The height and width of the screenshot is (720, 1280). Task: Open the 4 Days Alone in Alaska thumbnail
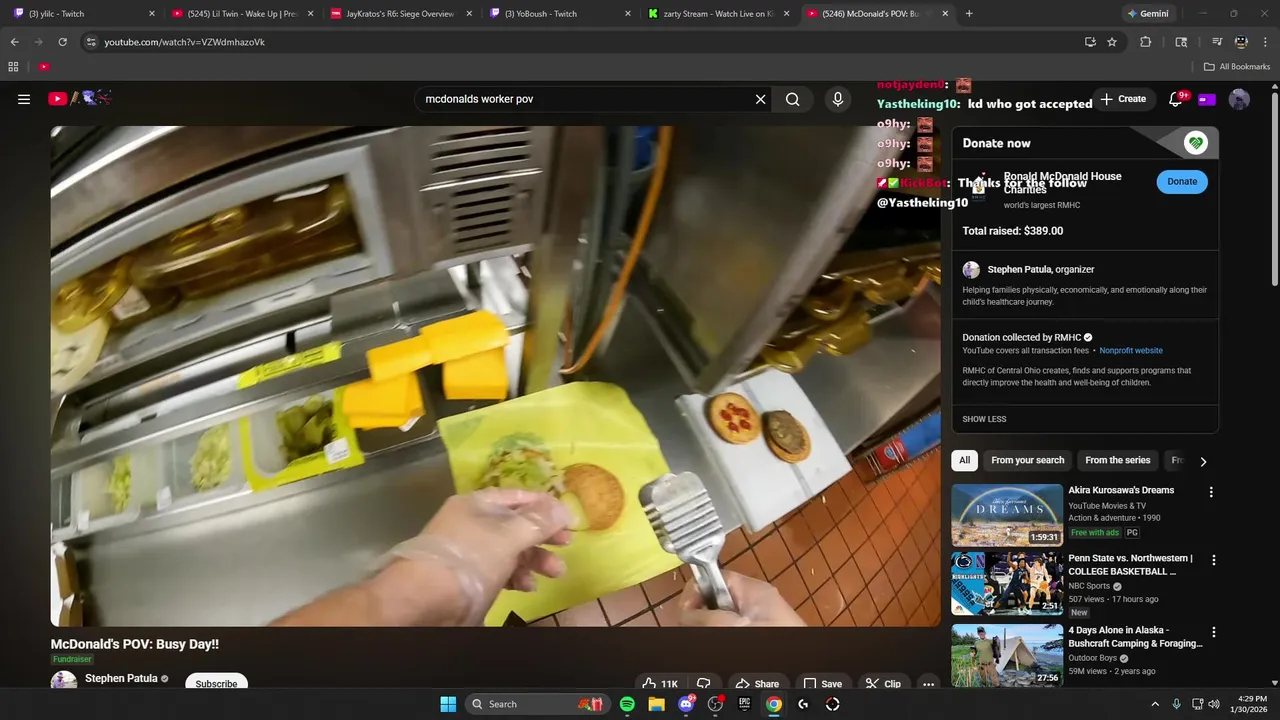[x=1007, y=655]
